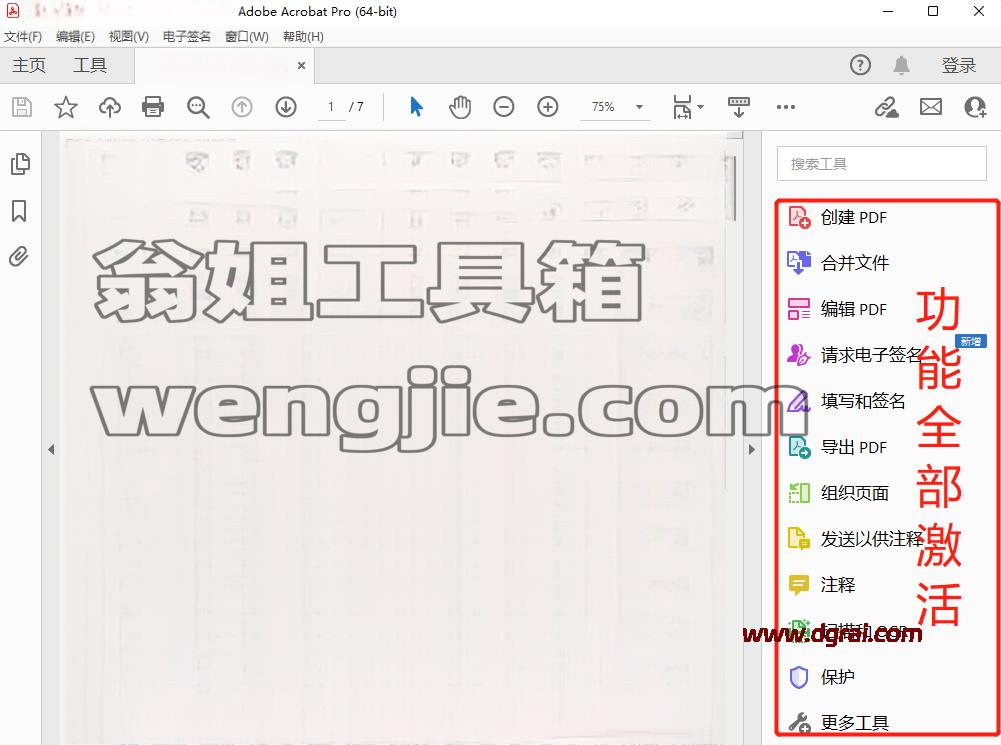Screen dimensions: 1001x745
Task: Open the 窗口(W) menu
Action: click(x=246, y=36)
